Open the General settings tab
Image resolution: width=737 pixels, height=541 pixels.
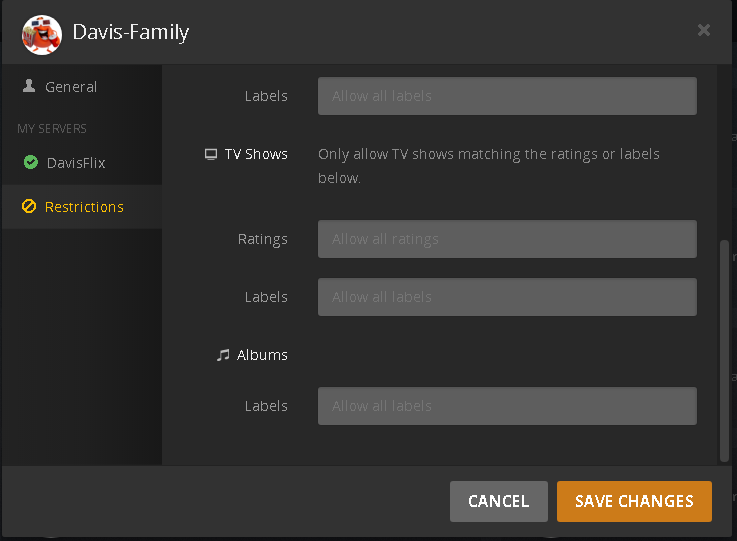(x=71, y=87)
